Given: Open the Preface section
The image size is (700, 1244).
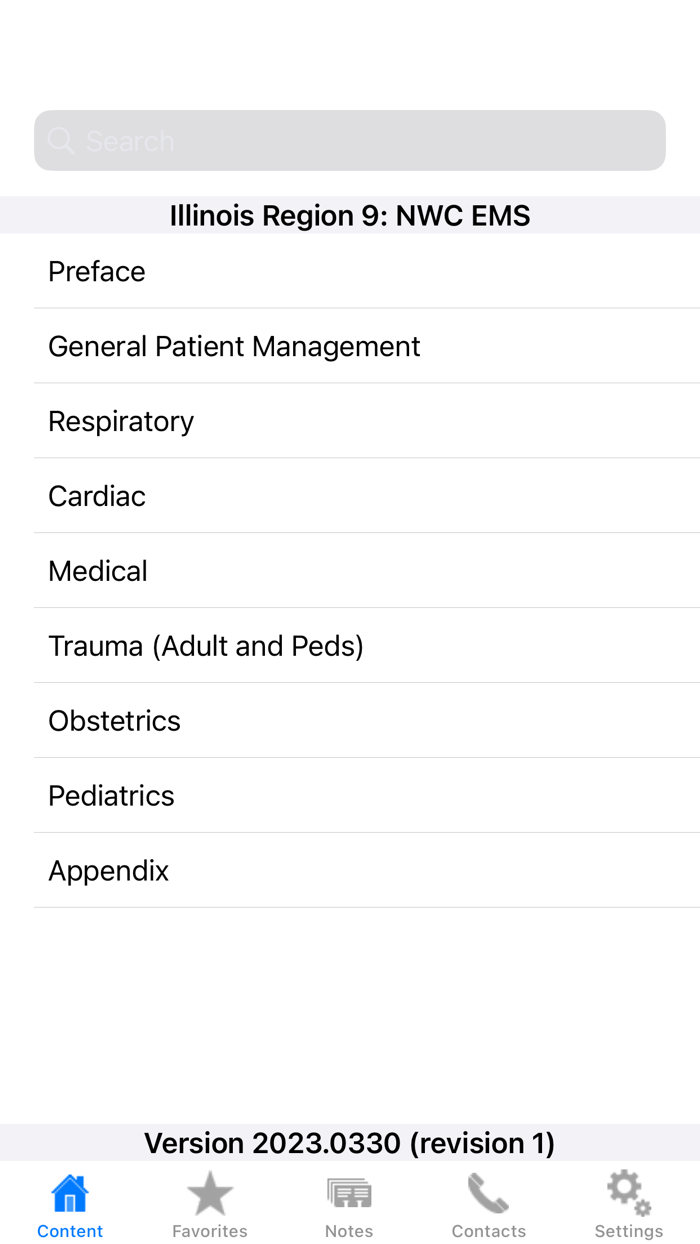Looking at the screenshot, I should 97,272.
